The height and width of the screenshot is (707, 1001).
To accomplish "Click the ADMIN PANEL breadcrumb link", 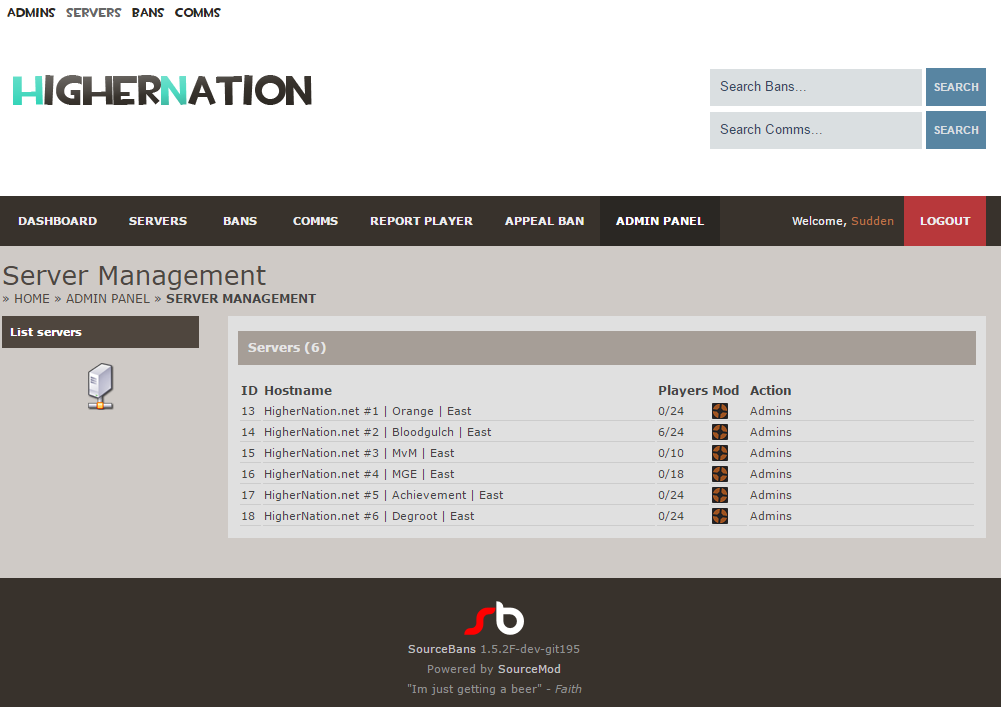I will pyautogui.click(x=108, y=299).
